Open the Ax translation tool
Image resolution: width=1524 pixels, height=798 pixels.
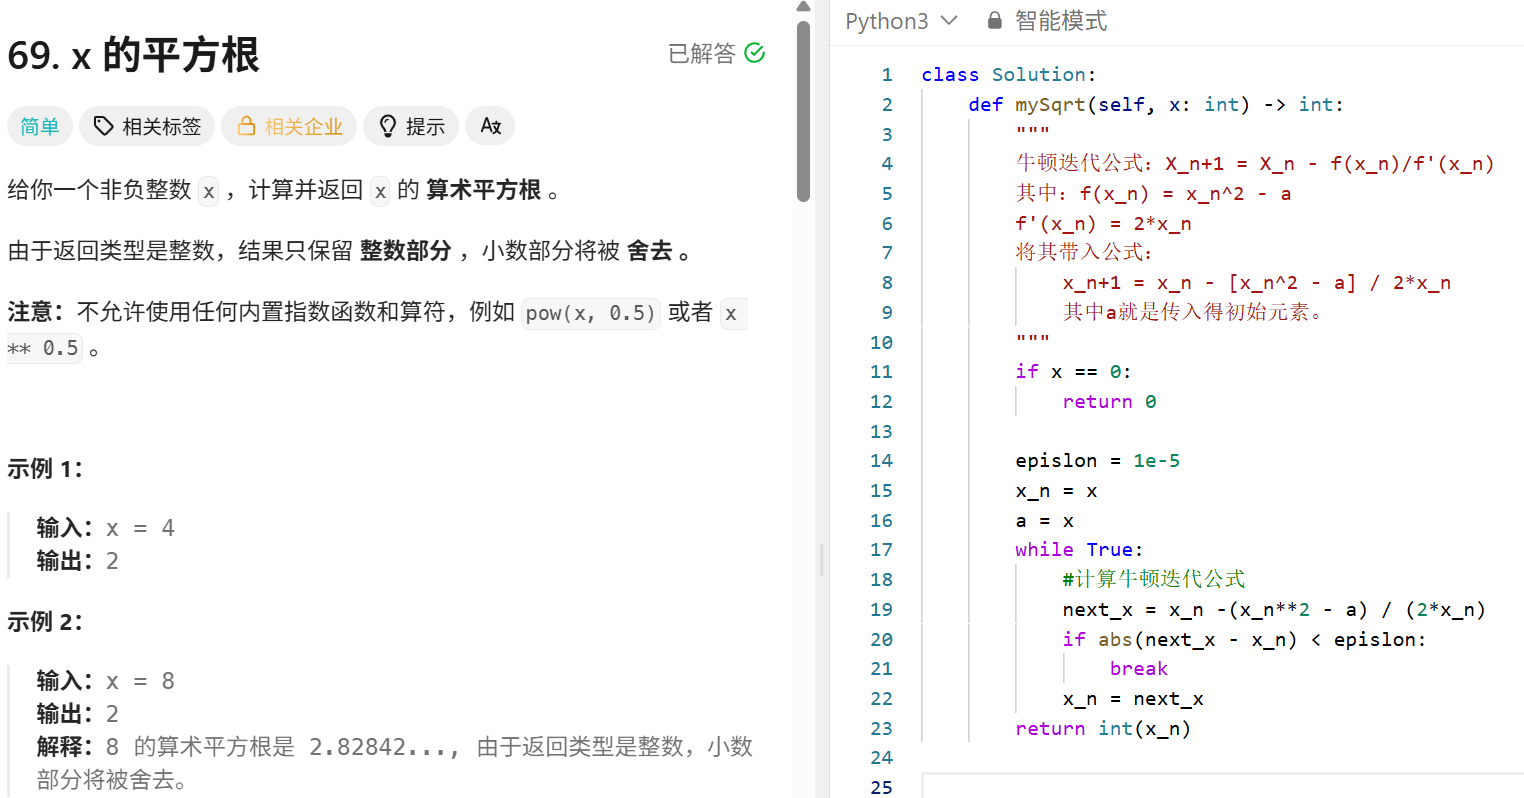(x=489, y=125)
